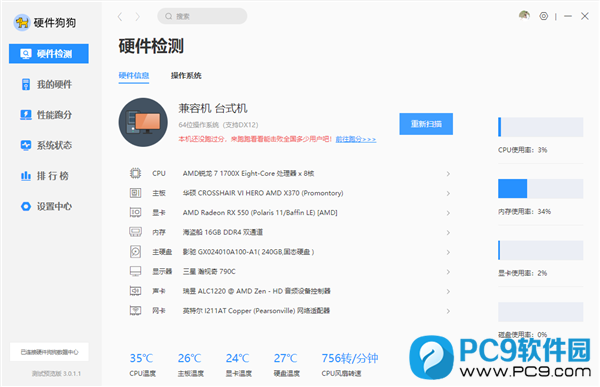Expand the CPU row chevron
600x387 pixels.
click(448, 174)
